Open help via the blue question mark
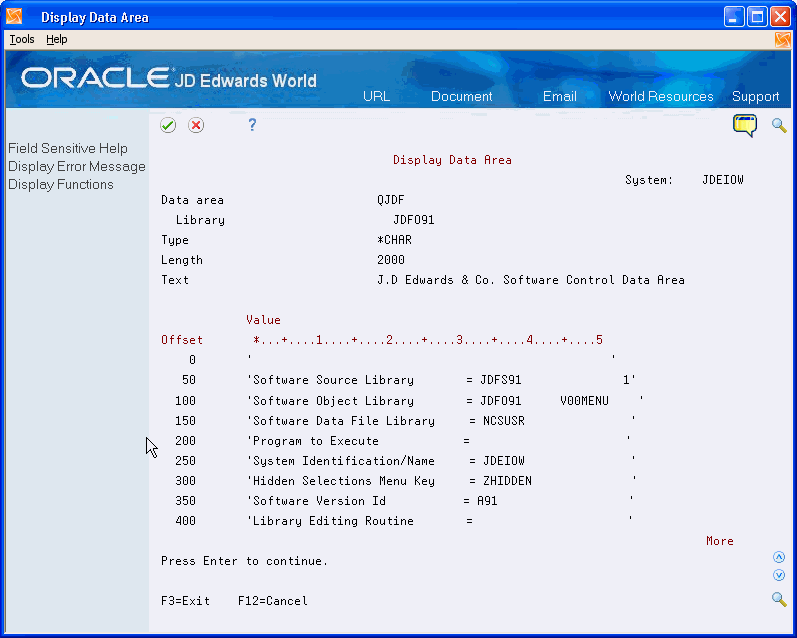This screenshot has width=797, height=638. (252, 125)
